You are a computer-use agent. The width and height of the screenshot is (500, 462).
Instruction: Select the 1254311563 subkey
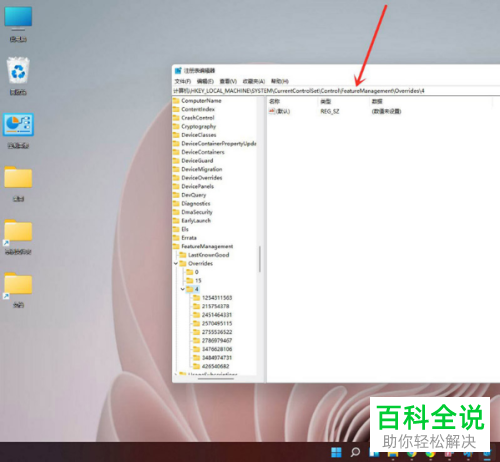(217, 298)
